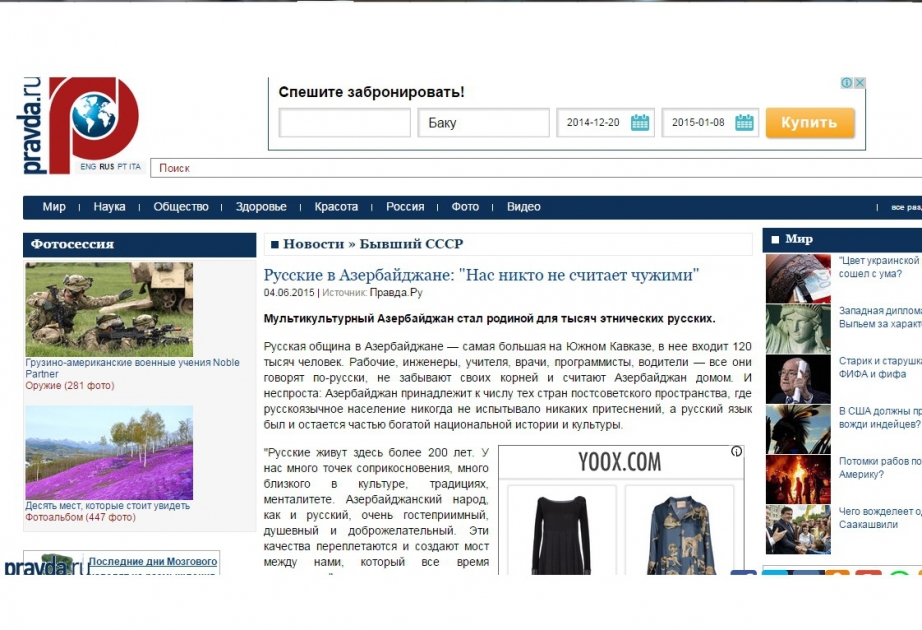Open the Здоровье navigation menu item
This screenshot has width=922, height=630.
tap(261, 206)
